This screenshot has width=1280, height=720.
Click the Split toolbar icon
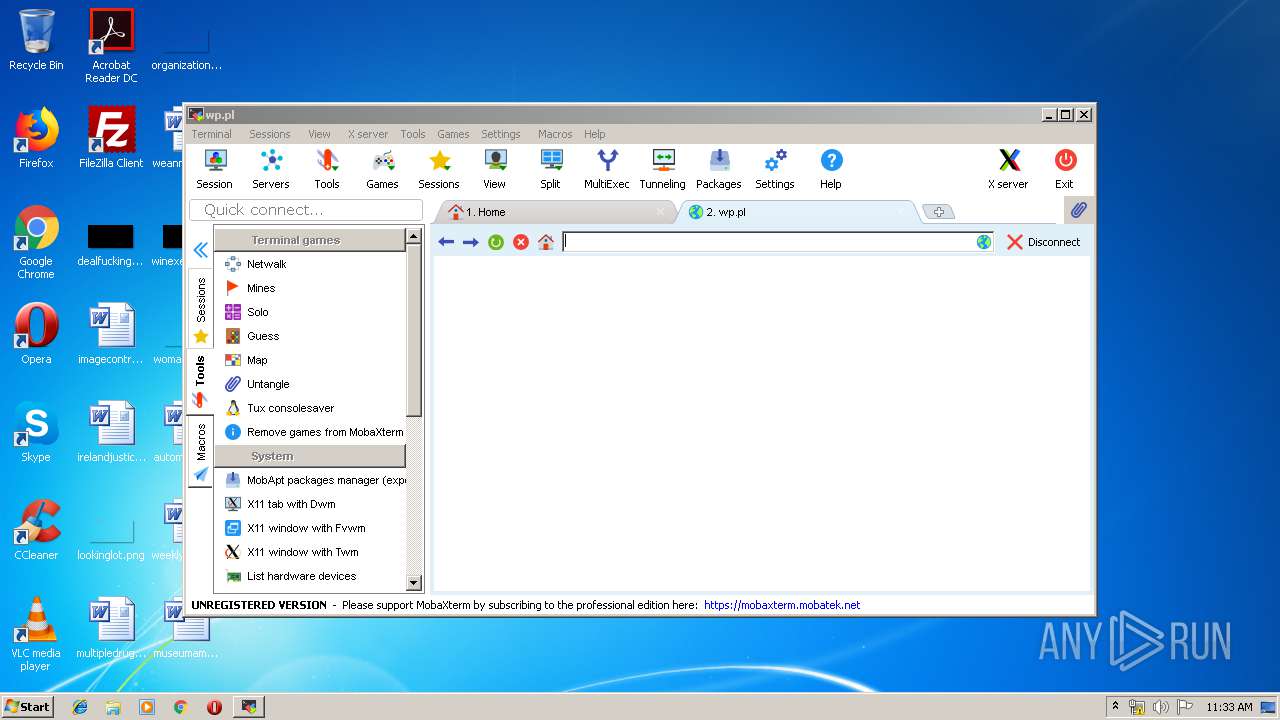pyautogui.click(x=551, y=169)
